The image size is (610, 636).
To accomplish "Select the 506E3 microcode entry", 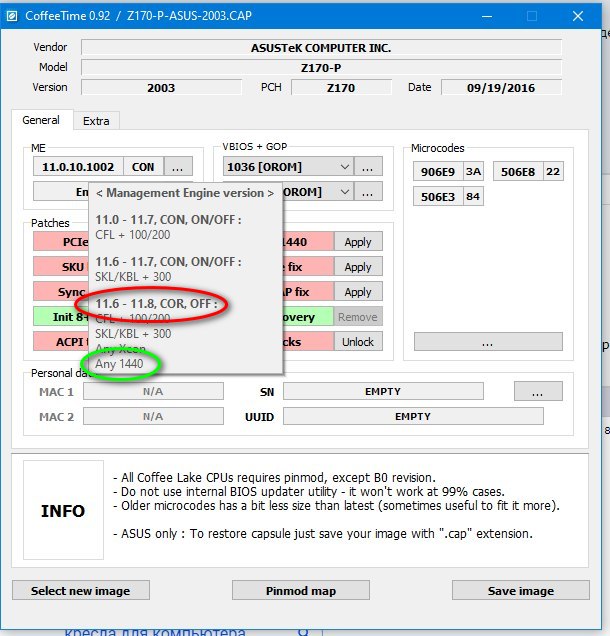I will coord(438,197).
